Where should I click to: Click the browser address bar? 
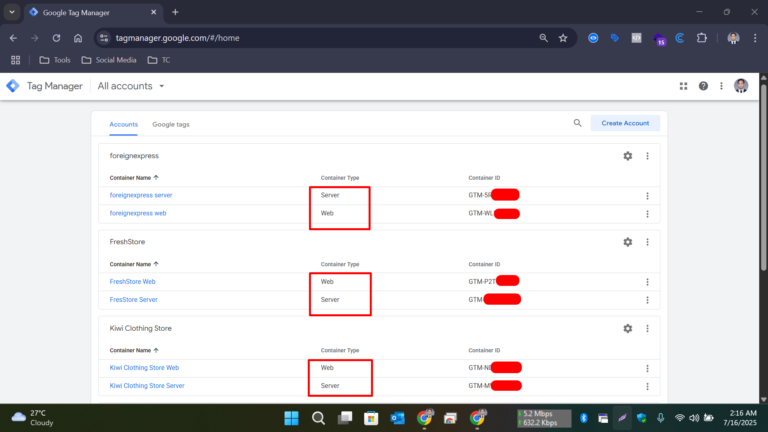pos(320,38)
